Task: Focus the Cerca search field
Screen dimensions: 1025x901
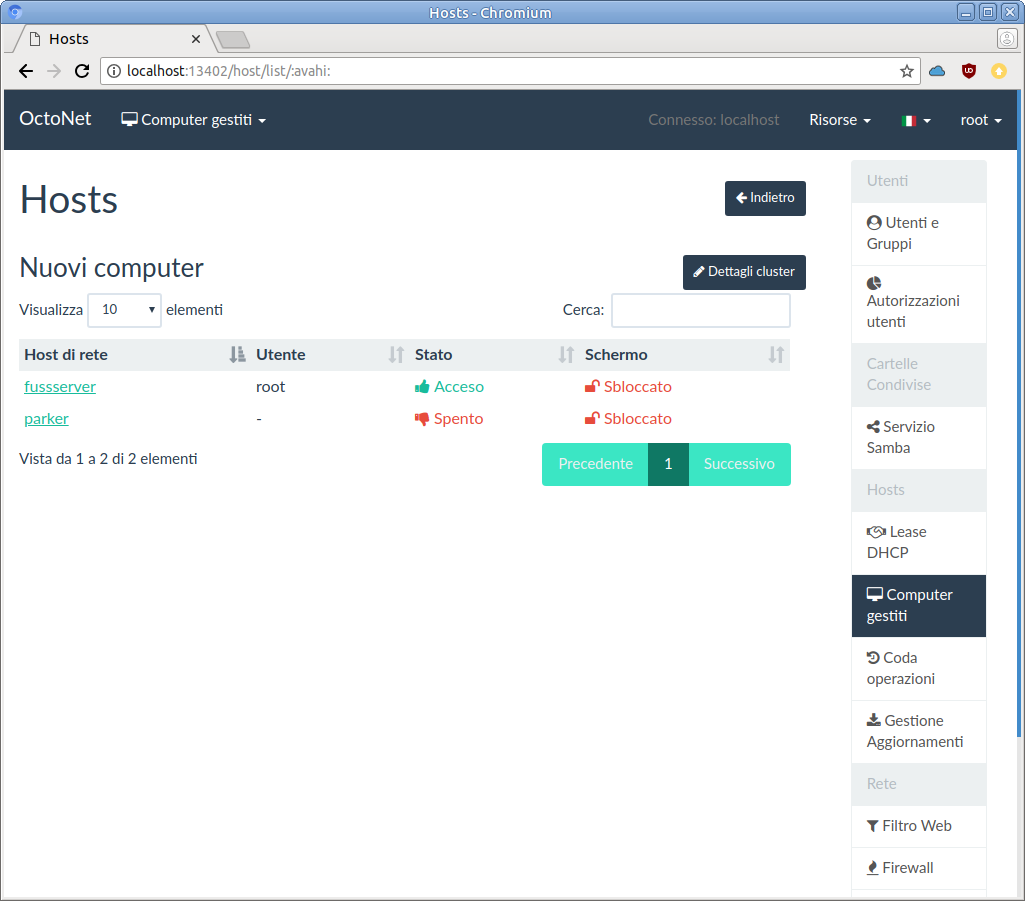Action: click(x=700, y=310)
